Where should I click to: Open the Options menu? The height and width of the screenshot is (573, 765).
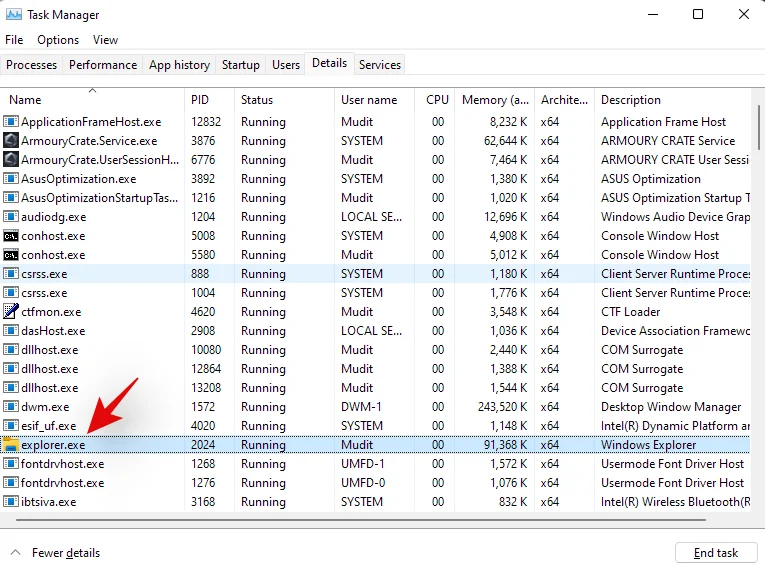point(58,40)
